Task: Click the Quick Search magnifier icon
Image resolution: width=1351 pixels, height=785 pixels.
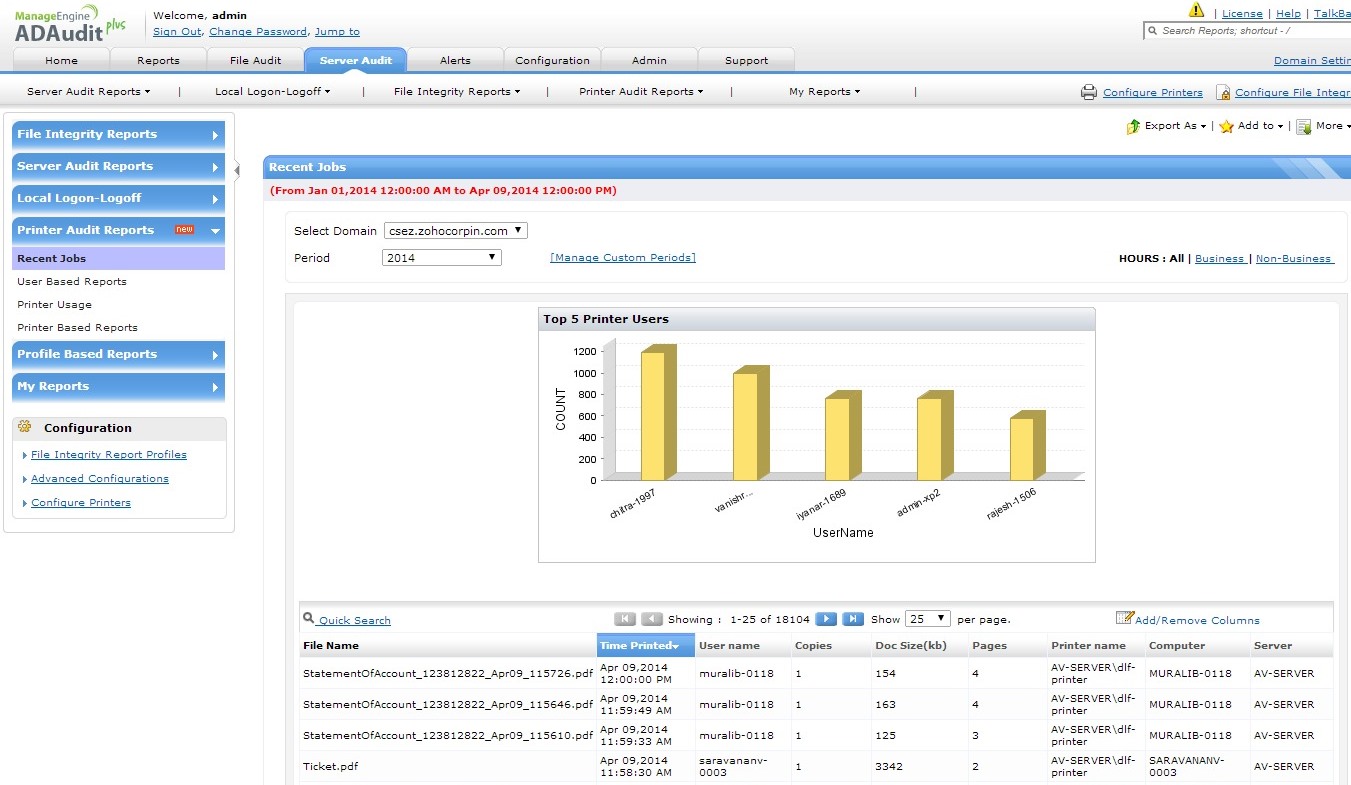Action: (x=309, y=619)
